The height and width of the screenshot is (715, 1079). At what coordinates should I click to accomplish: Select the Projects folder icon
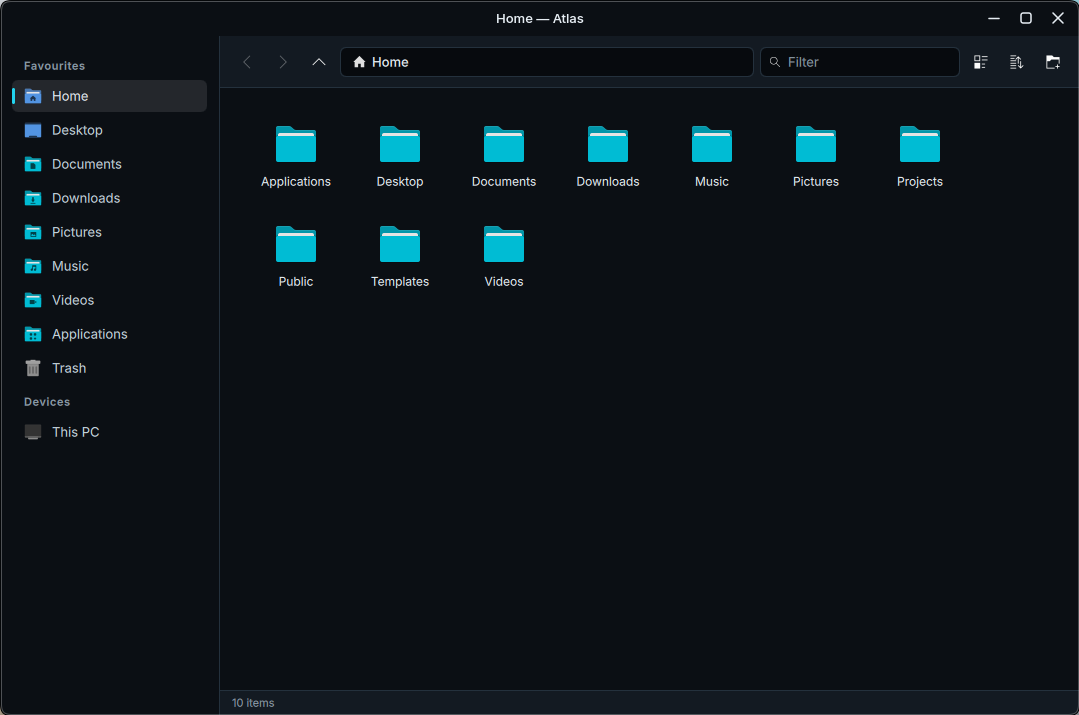(x=919, y=144)
